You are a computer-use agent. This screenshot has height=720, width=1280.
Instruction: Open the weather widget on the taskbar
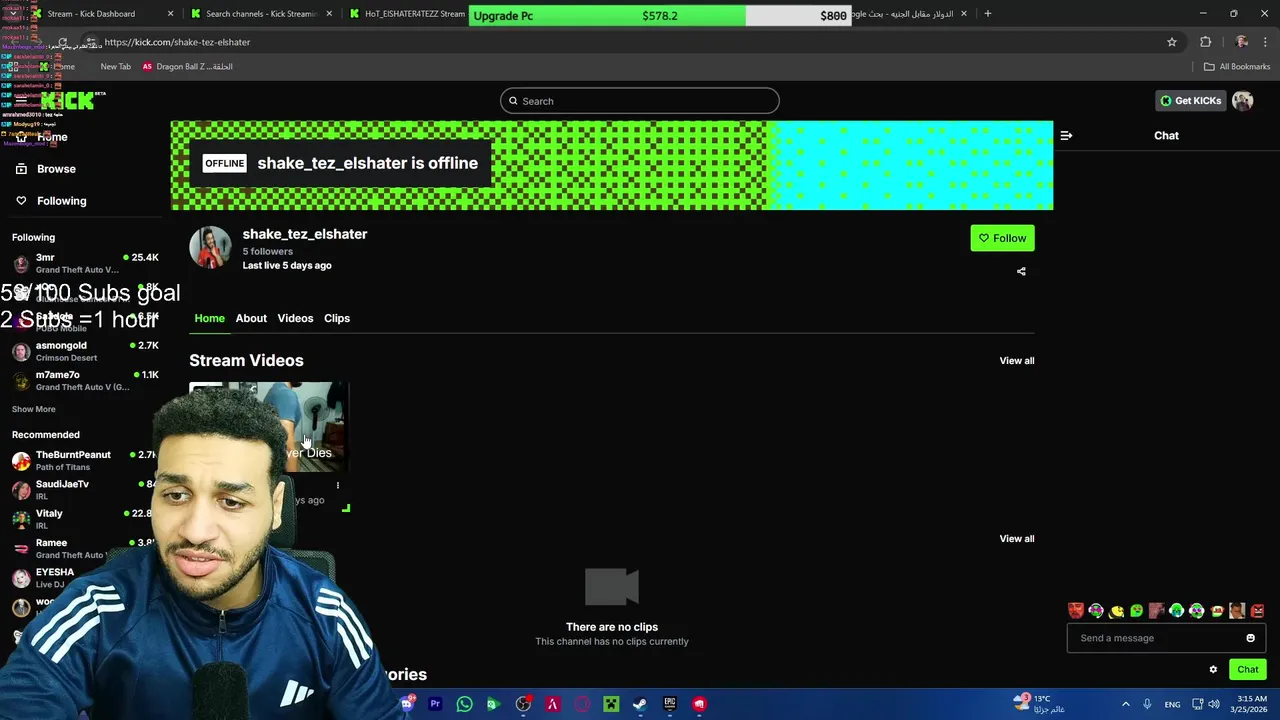coord(1040,704)
